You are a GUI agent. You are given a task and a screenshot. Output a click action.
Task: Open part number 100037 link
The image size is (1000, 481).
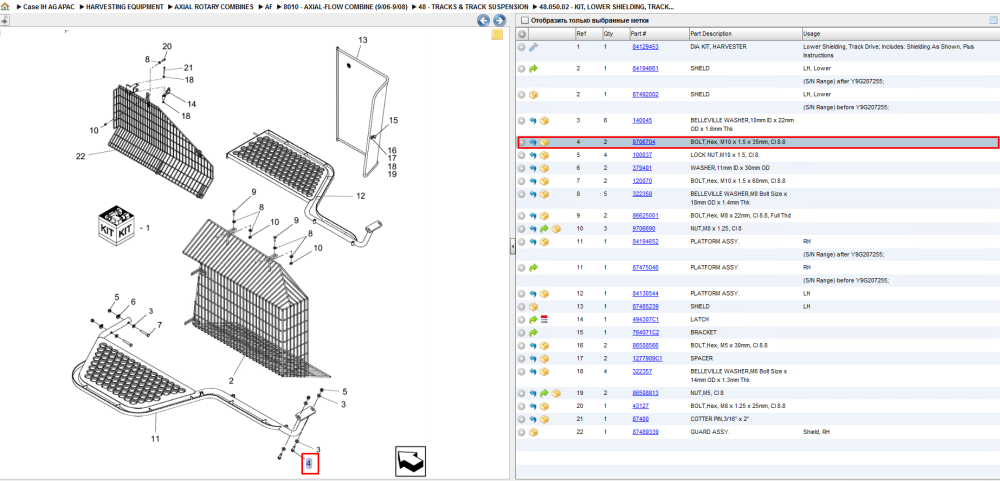coord(642,155)
